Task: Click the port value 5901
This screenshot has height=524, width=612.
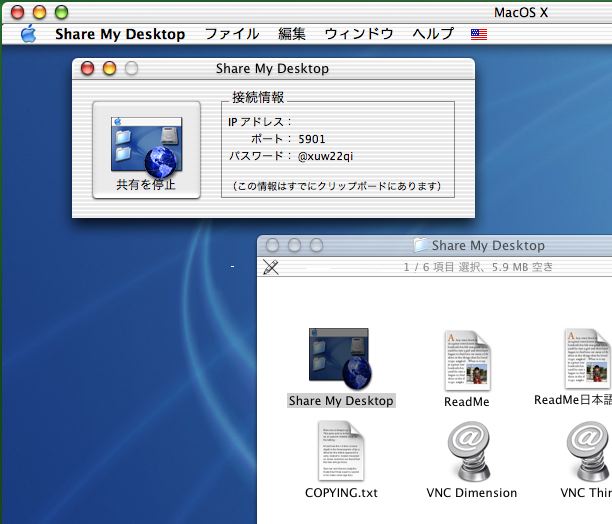Action: pos(311,139)
